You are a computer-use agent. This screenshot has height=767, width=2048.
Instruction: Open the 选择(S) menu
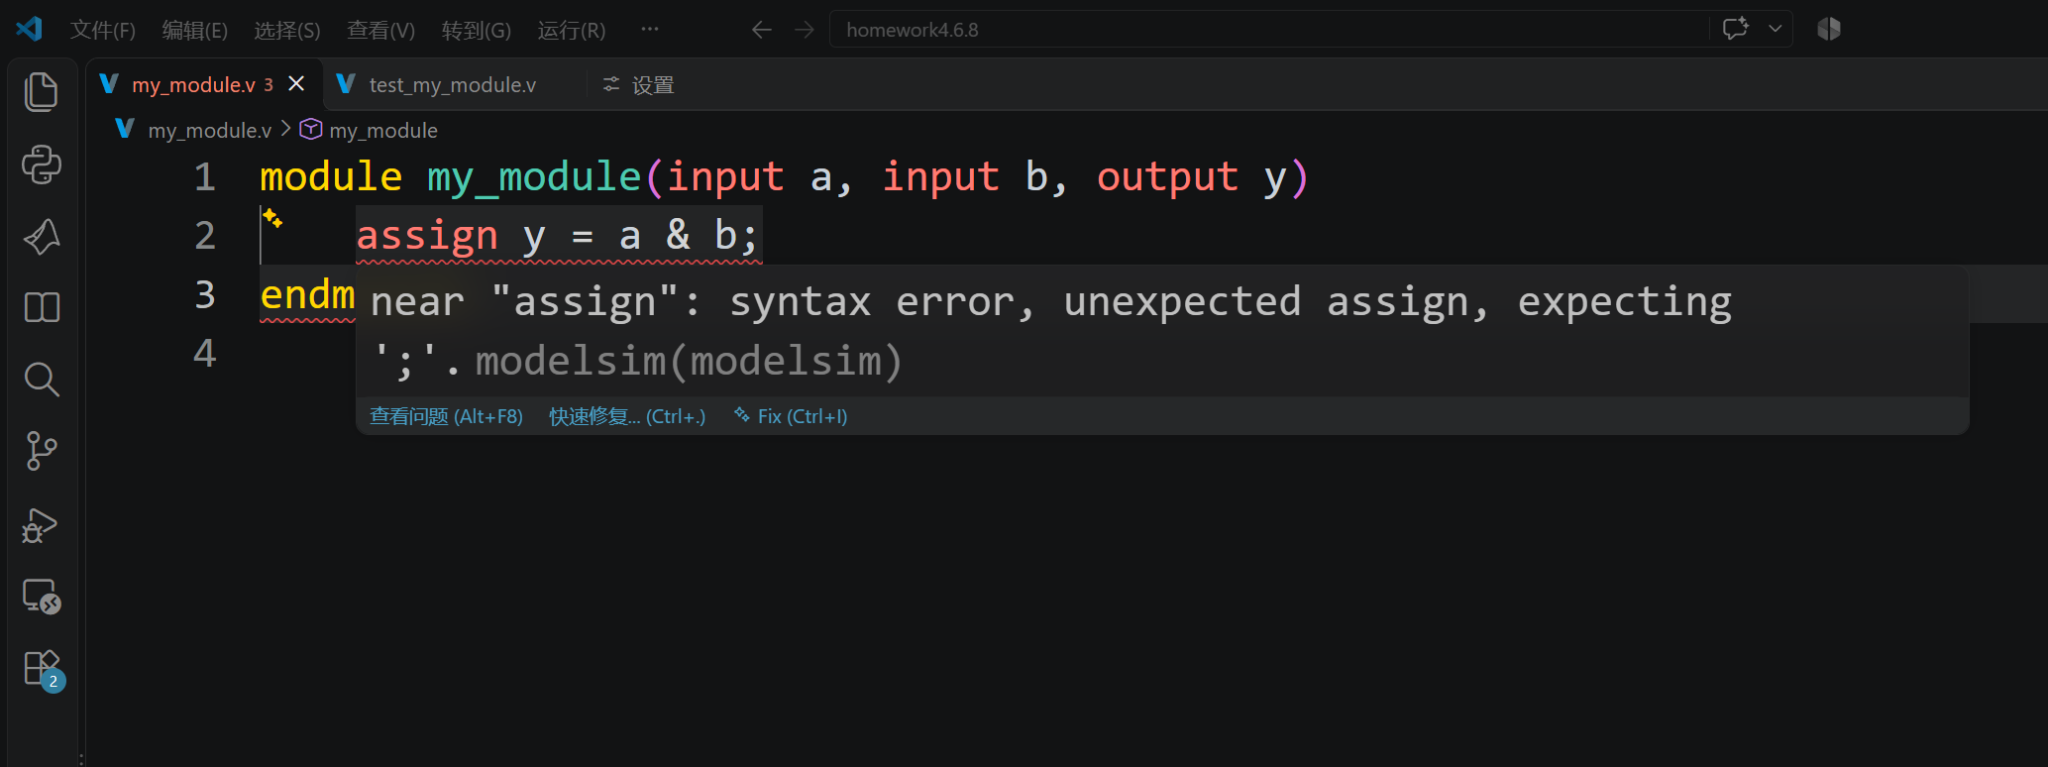[x=287, y=30]
